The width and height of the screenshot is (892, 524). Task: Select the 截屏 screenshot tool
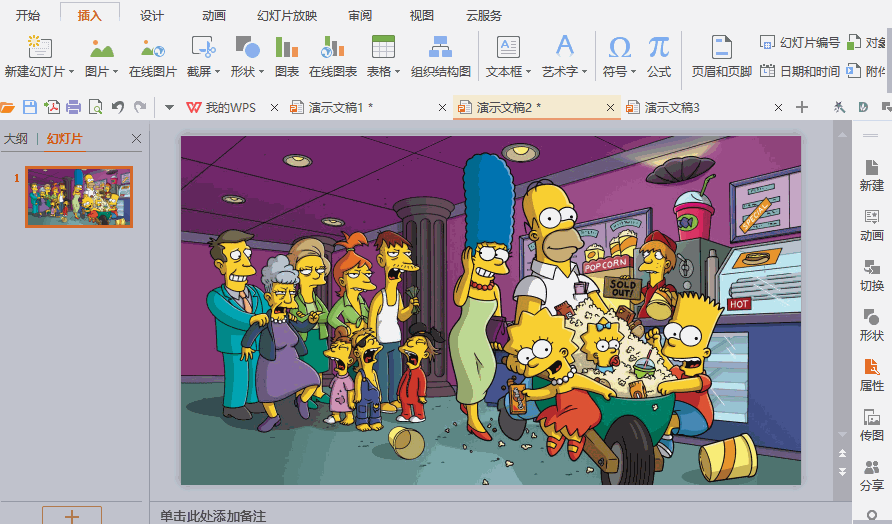click(x=204, y=47)
